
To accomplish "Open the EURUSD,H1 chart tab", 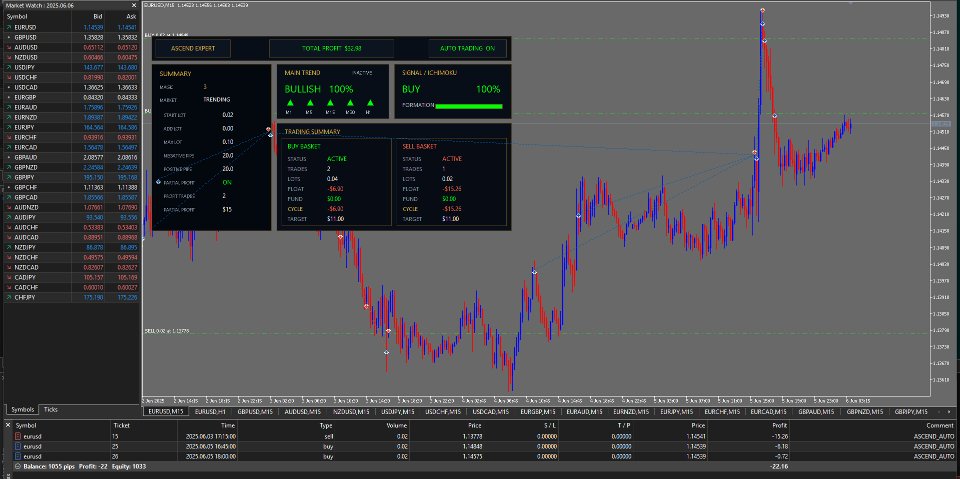I will point(210,412).
